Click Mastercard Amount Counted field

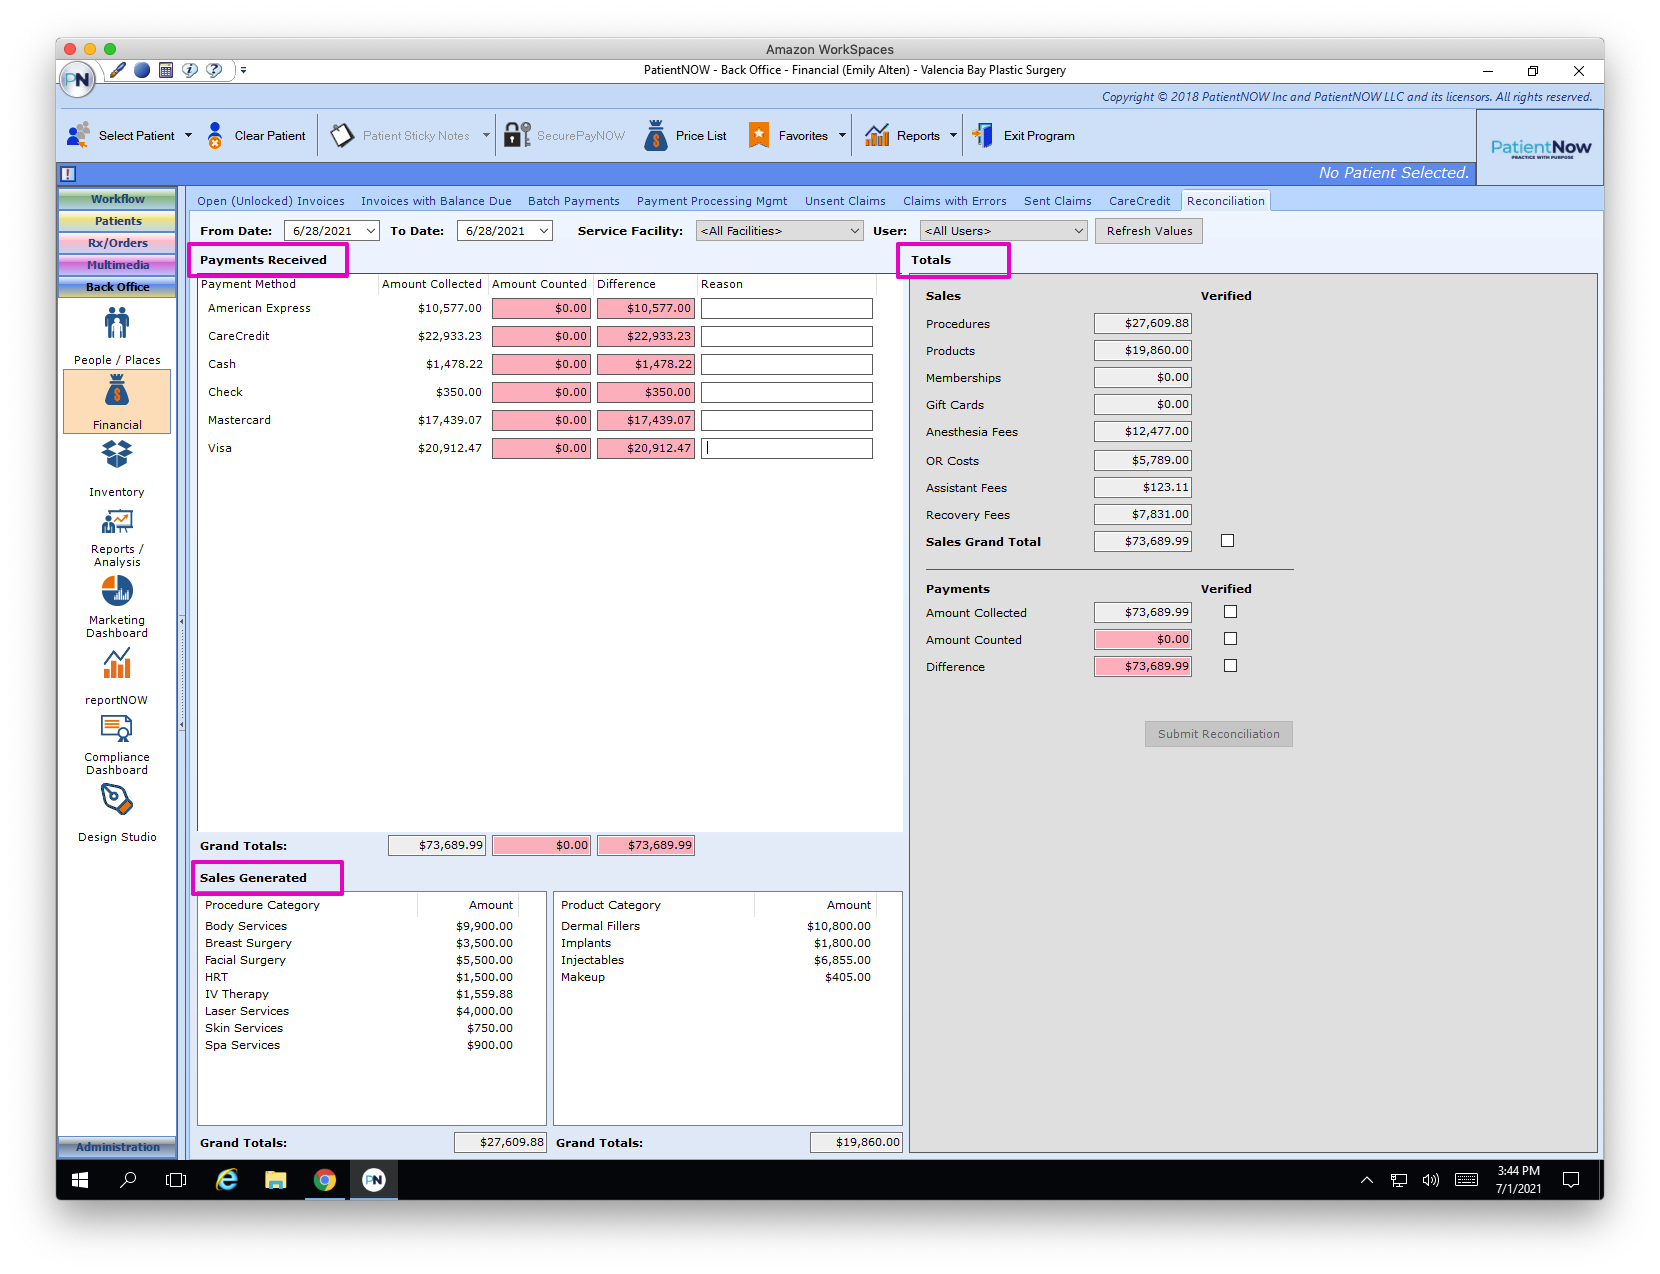click(541, 420)
